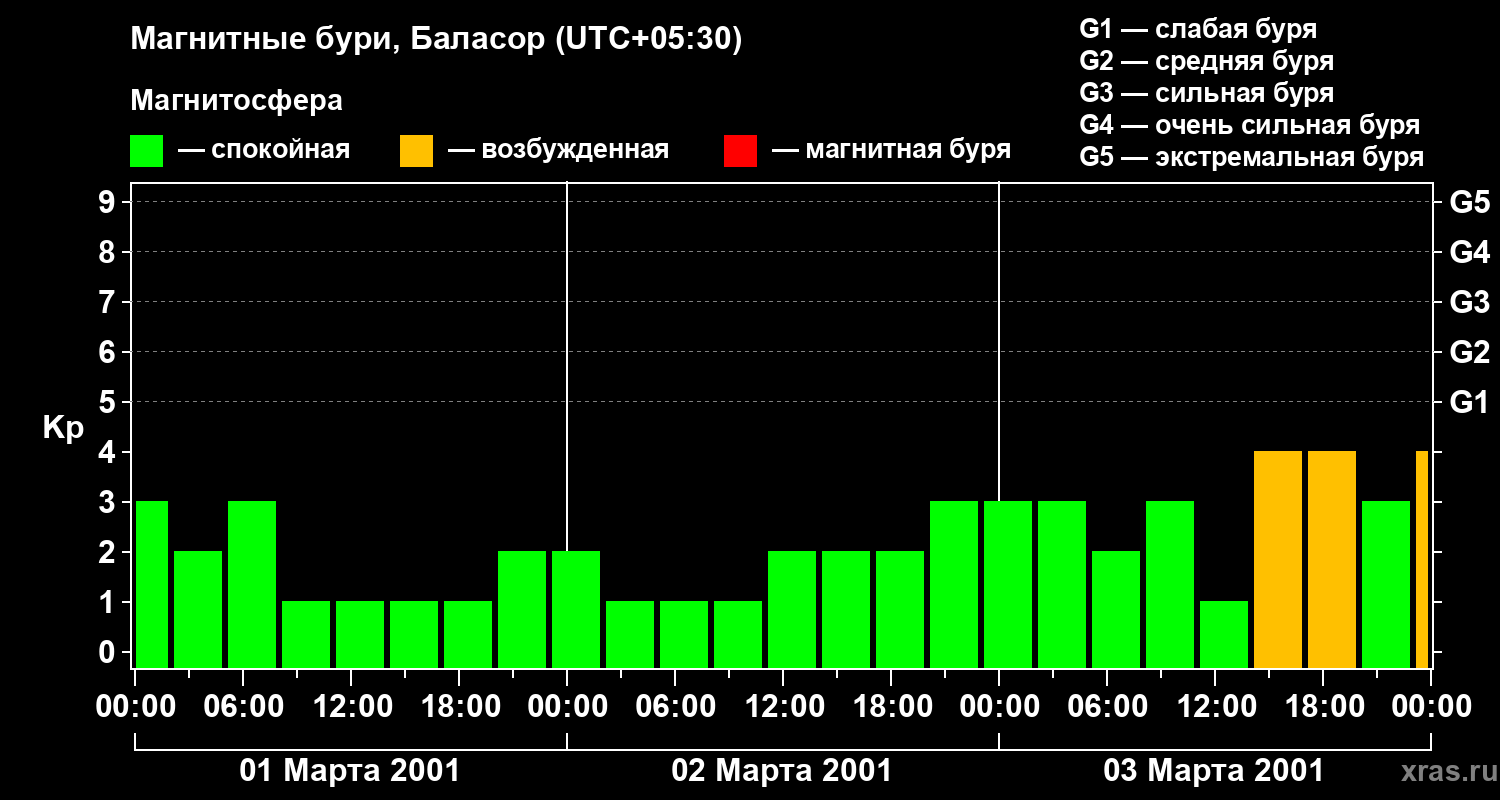Click the — магнитная буря legend label
This screenshot has height=800, width=1500.
click(891, 150)
